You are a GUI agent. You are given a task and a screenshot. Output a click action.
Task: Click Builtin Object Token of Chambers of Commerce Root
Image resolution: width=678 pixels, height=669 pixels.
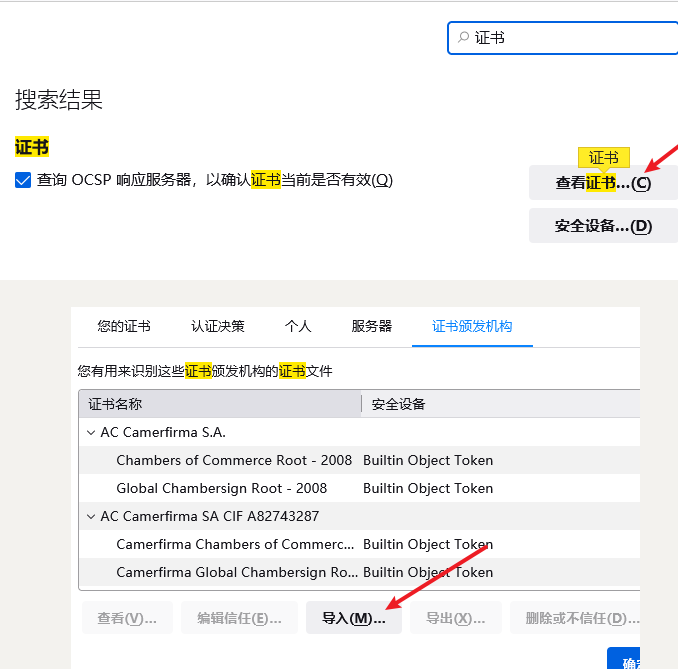[428, 460]
